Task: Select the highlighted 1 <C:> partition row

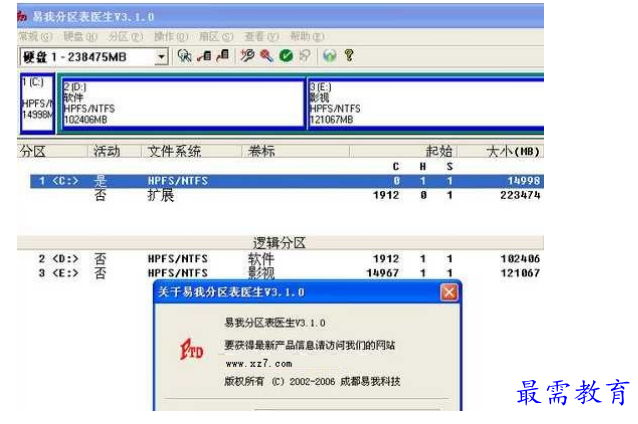Action: (x=287, y=181)
